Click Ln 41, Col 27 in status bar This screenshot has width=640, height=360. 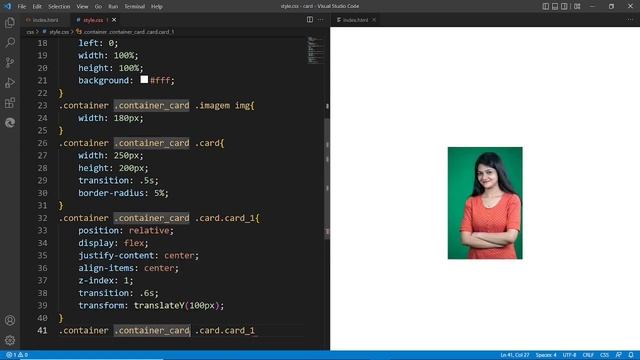tap(515, 355)
